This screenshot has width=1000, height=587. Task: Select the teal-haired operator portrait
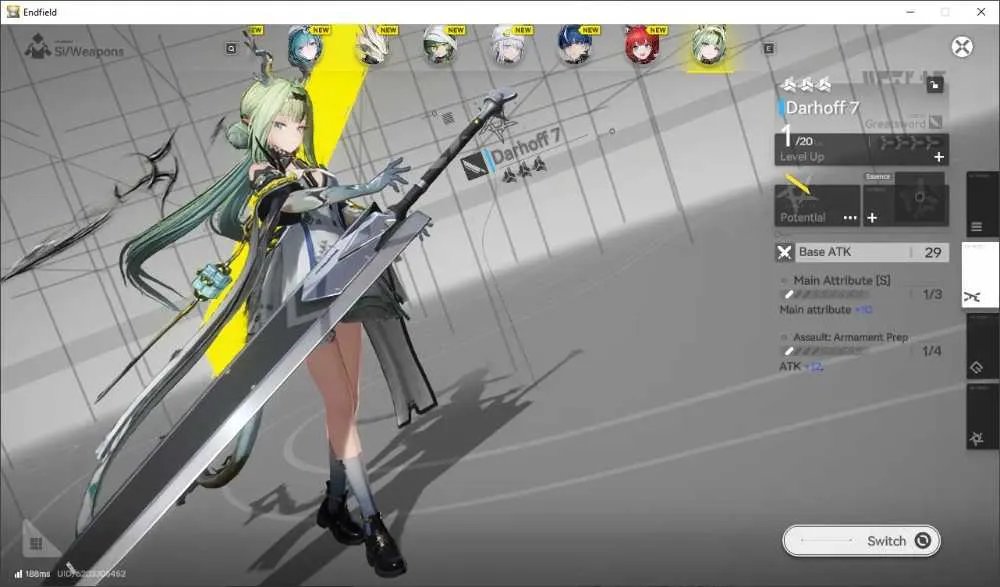tap(304, 46)
